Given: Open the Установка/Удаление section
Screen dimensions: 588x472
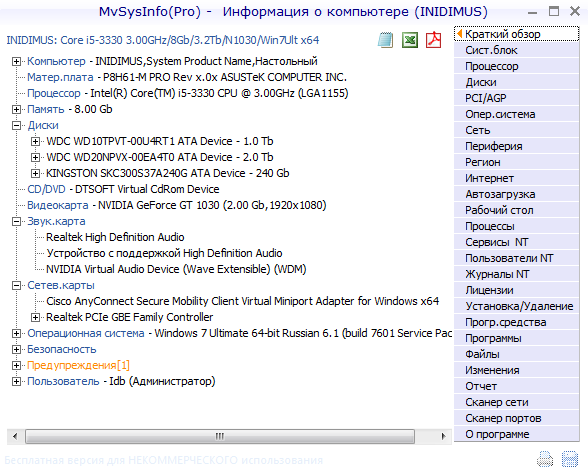Looking at the screenshot, I should (516, 306).
